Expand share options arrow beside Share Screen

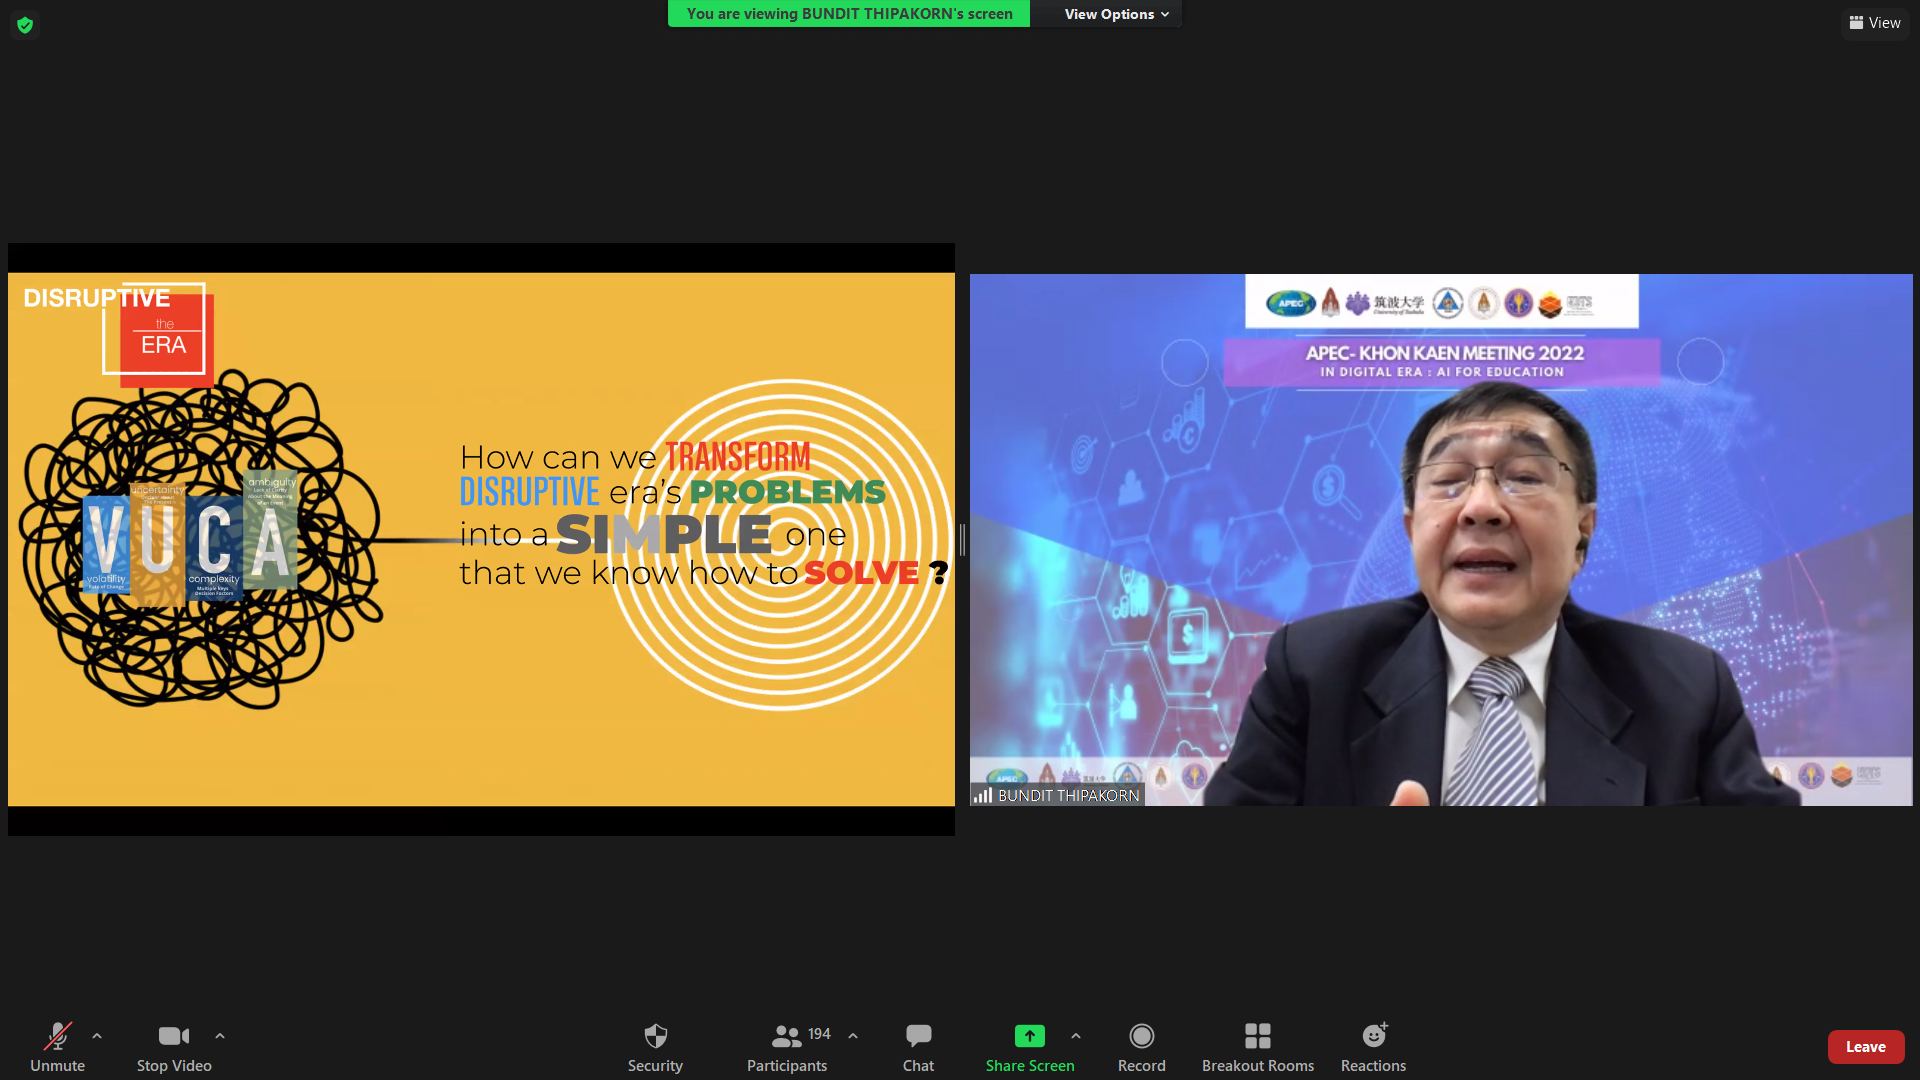click(x=1076, y=1036)
